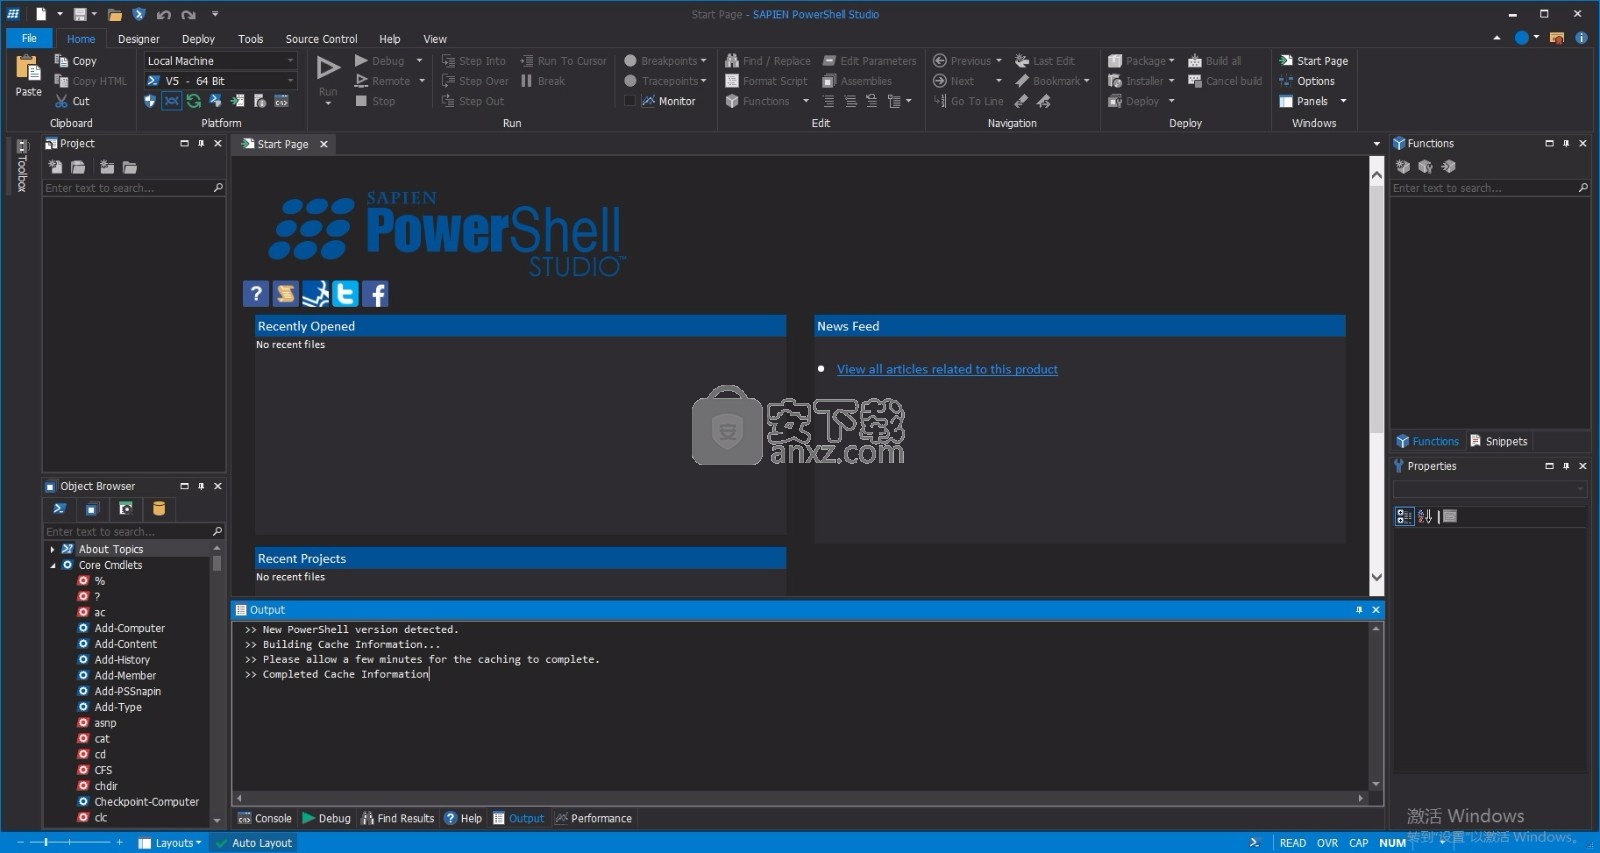Click new function icon in Functions panel
1600x853 pixels.
pos(1403,167)
